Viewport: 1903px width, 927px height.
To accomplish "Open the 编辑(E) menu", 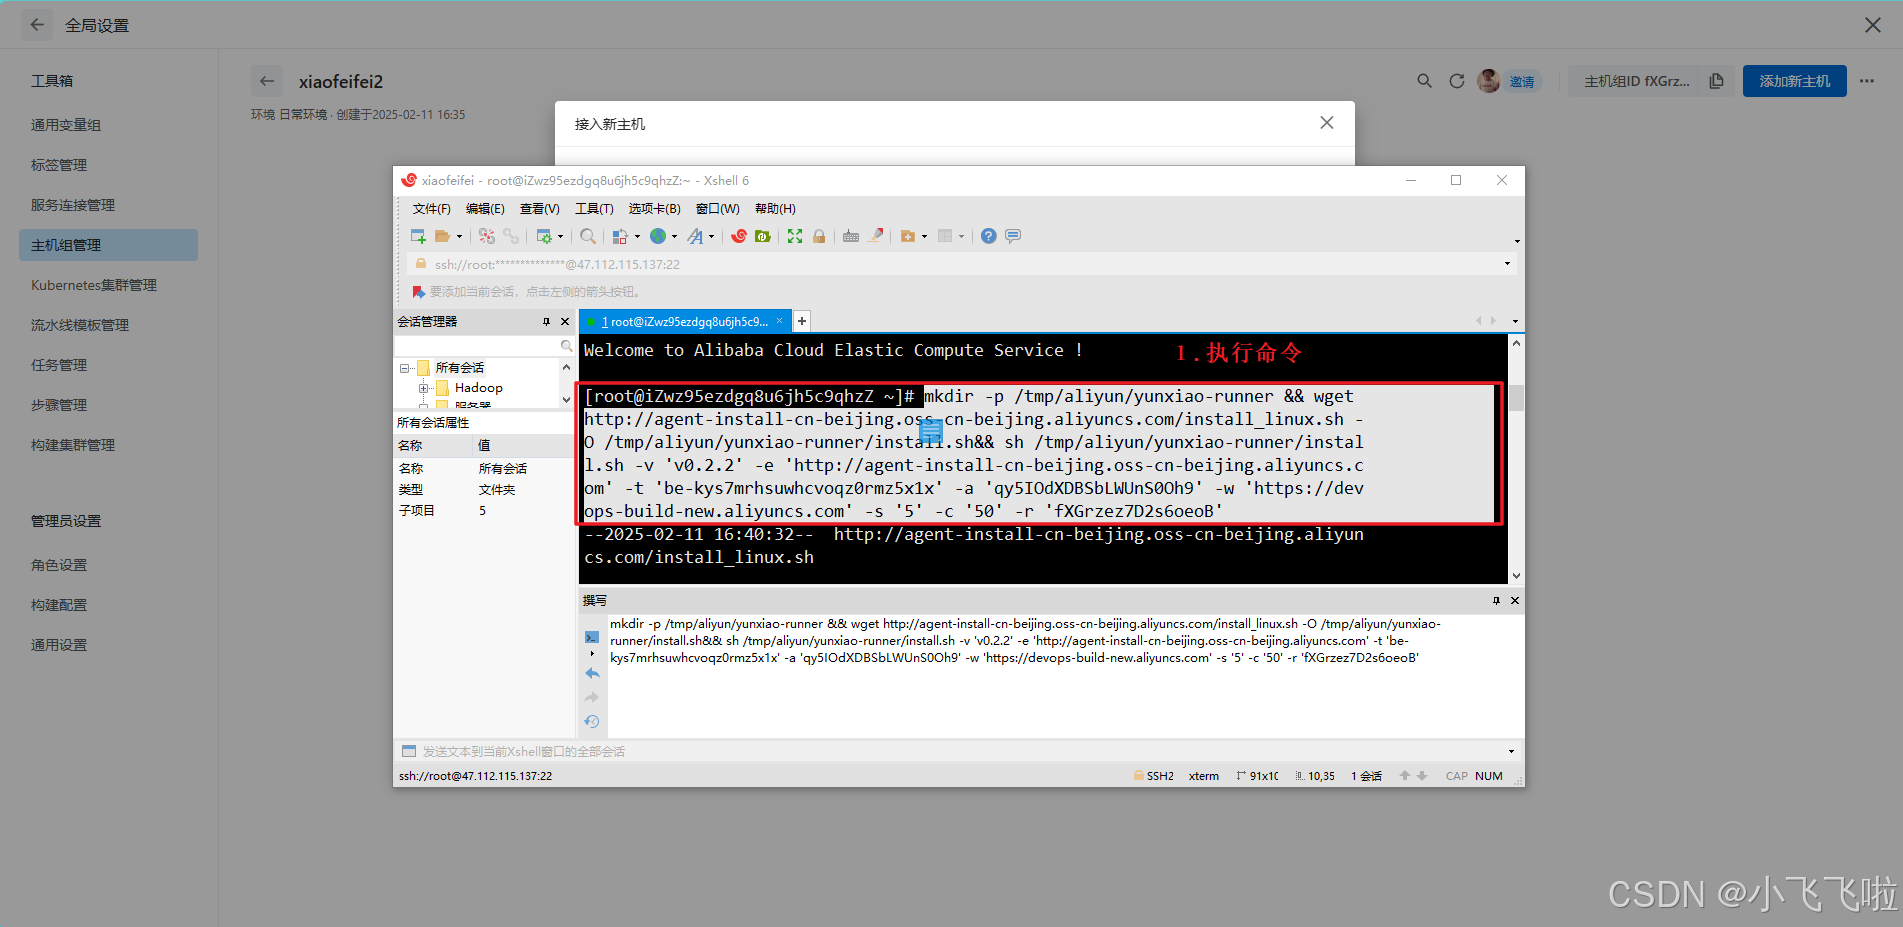I will (485, 208).
